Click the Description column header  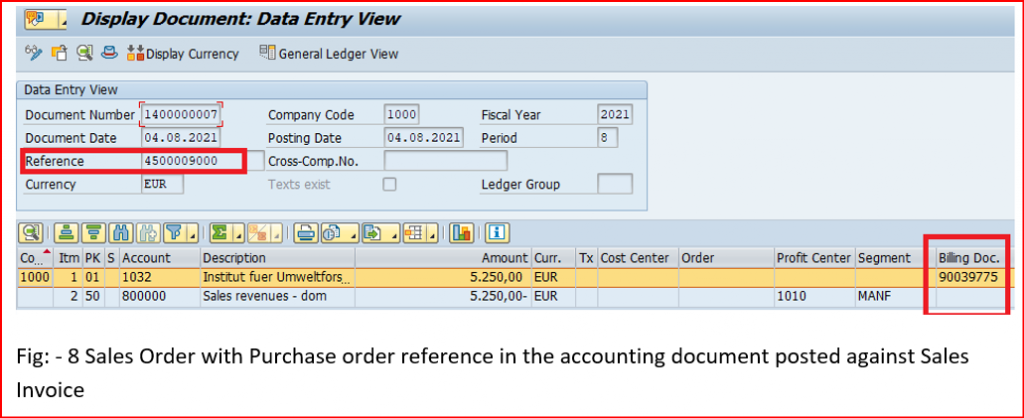pyautogui.click(x=278, y=257)
